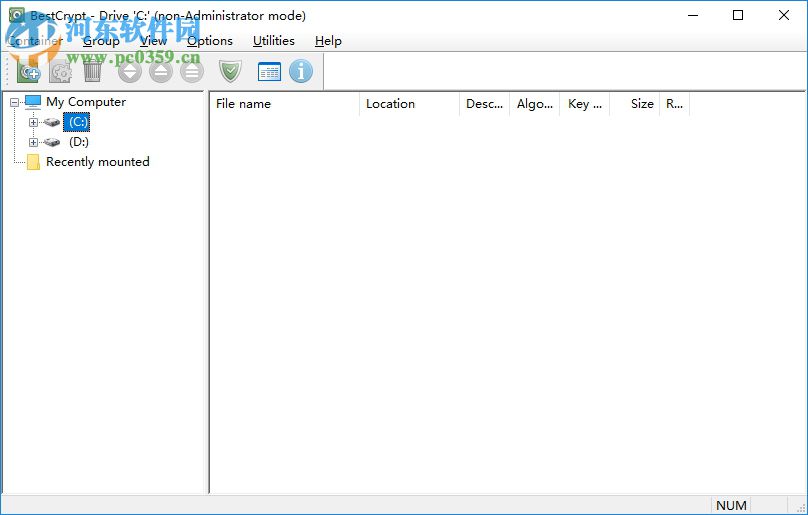Sort by Location column header
The width and height of the screenshot is (808, 515).
pyautogui.click(x=409, y=104)
